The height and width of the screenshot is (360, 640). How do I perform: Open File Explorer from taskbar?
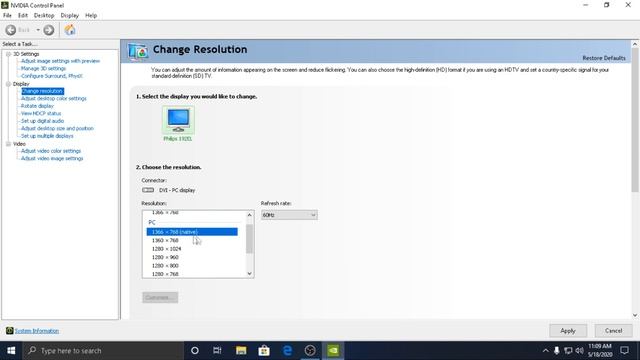tap(241, 351)
